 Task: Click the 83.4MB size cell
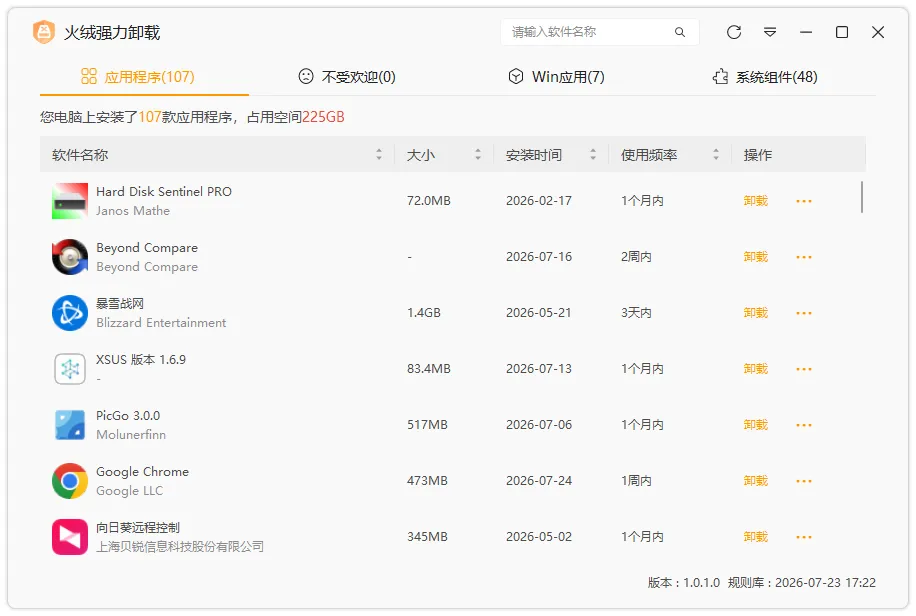[429, 369]
